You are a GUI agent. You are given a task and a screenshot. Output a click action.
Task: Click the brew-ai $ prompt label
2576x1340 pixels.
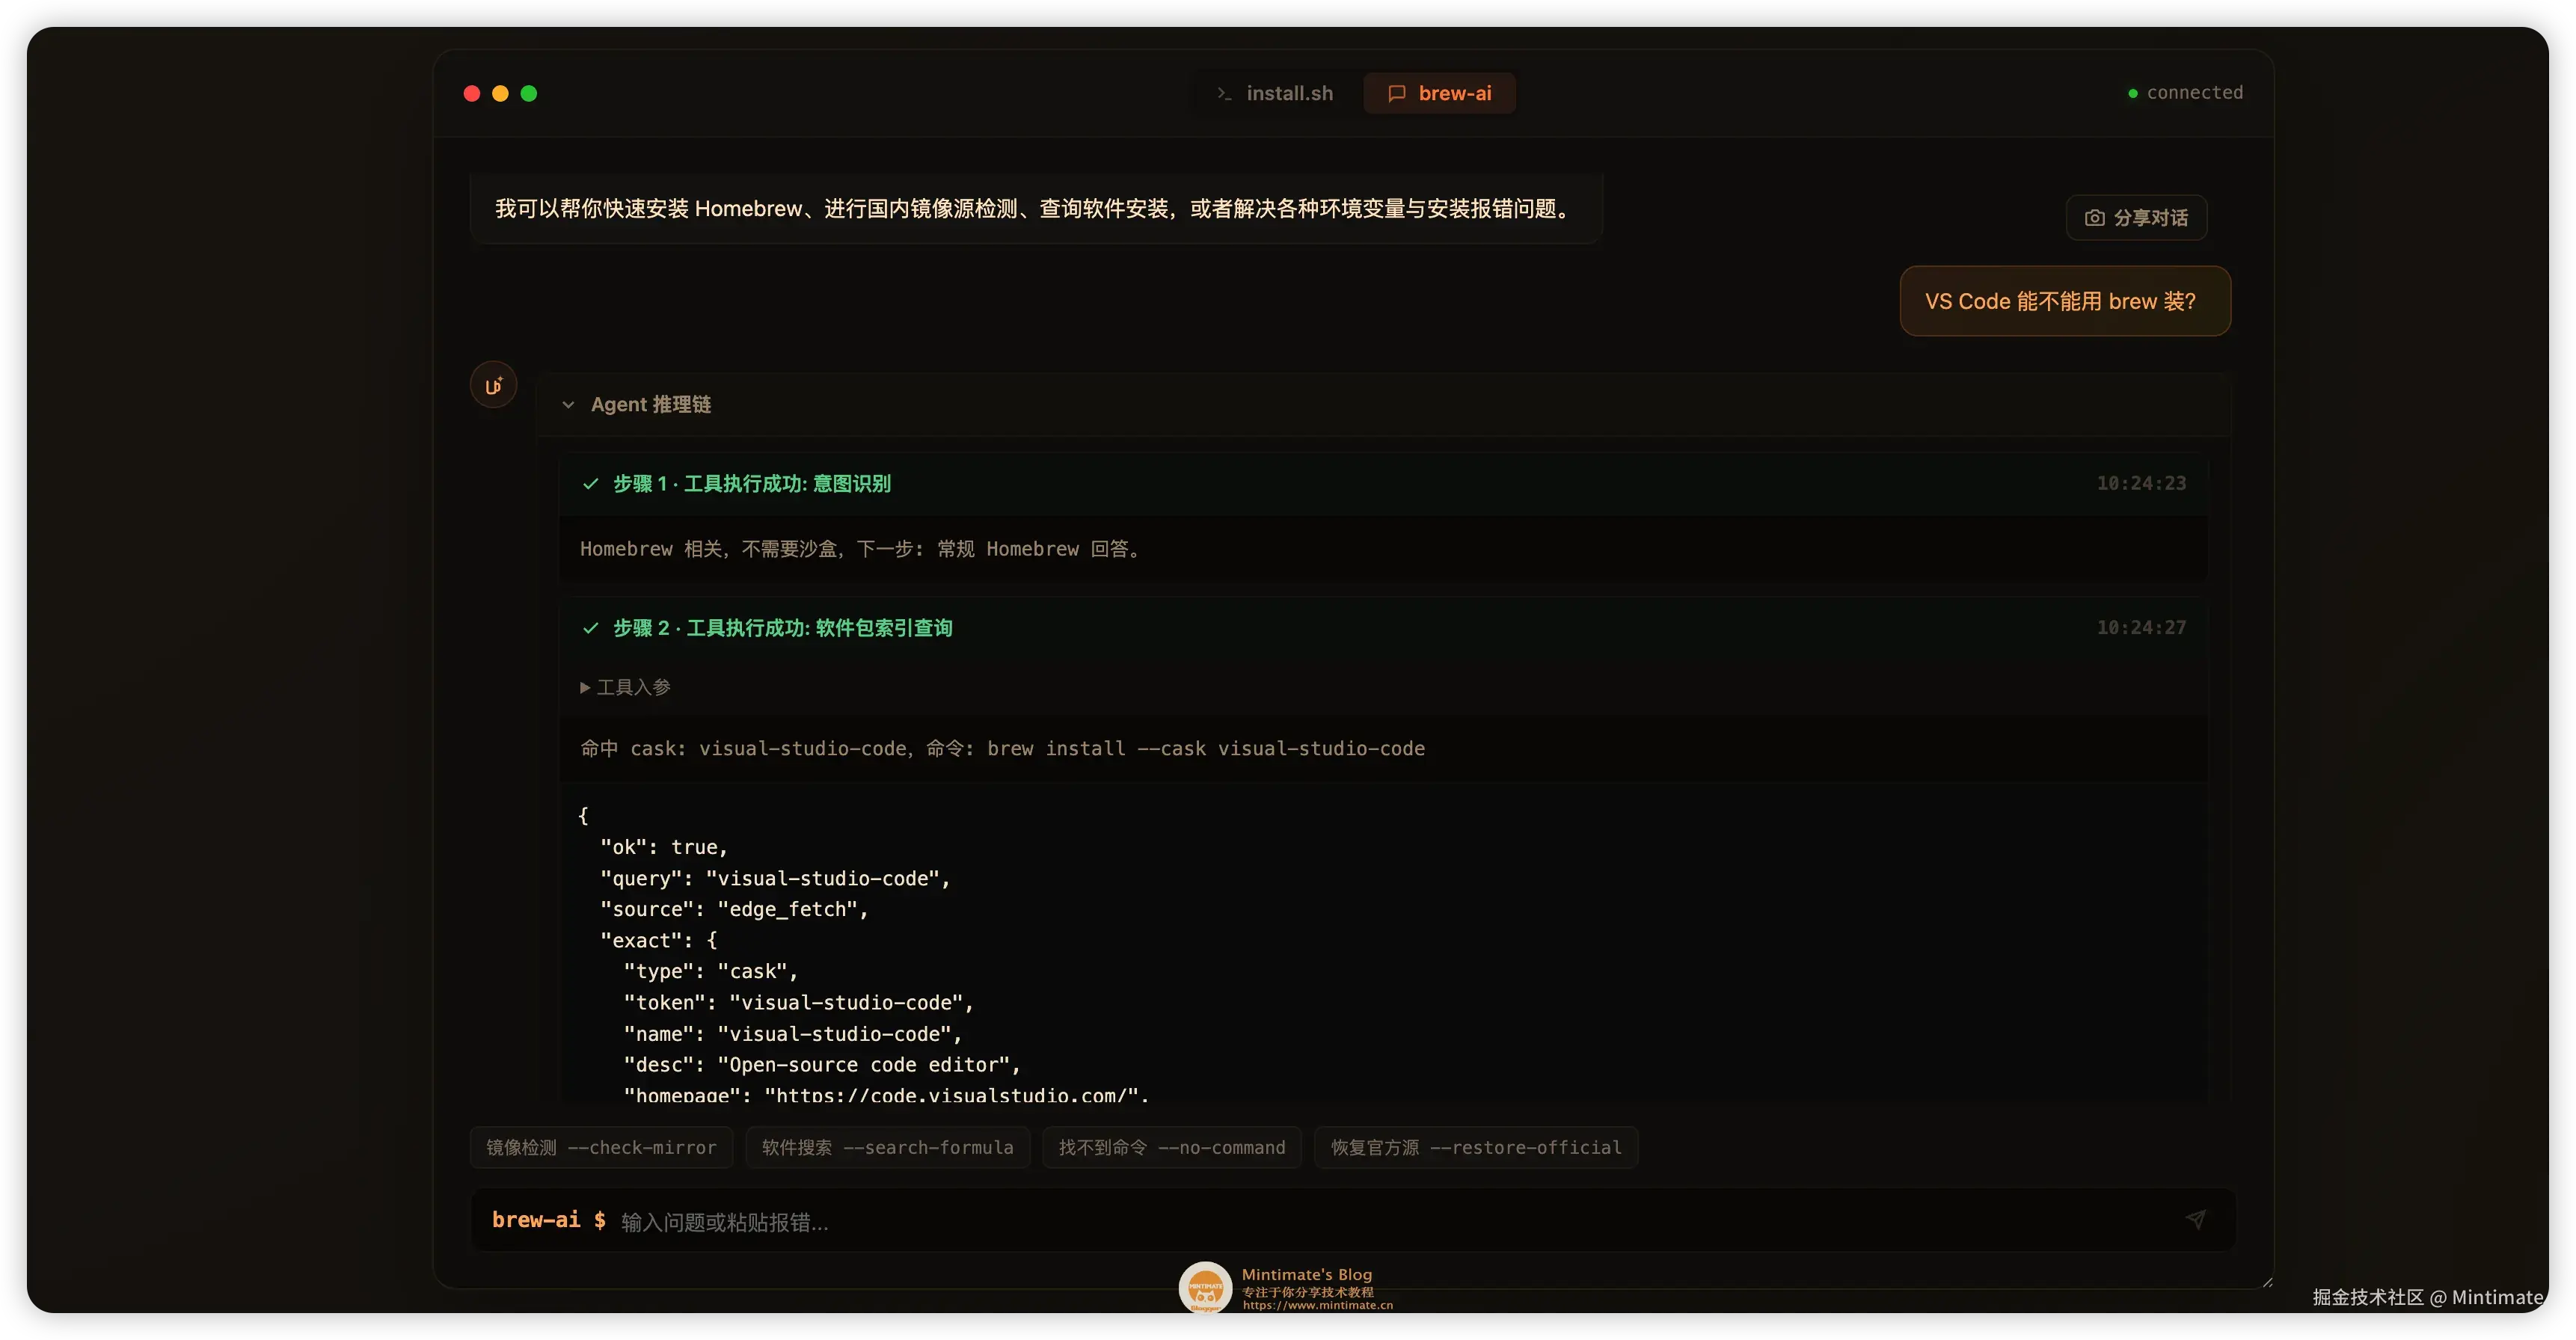548,1220
